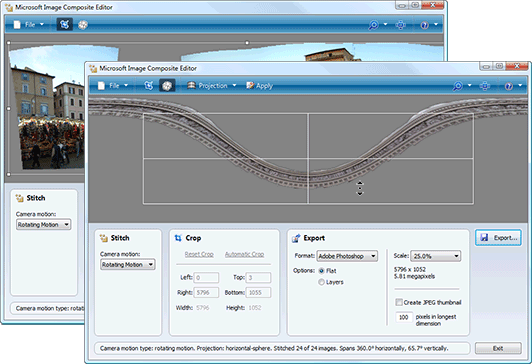This screenshot has width=532, height=364.
Task: Select the crop mode icon in front toolbar
Action: 149,85
